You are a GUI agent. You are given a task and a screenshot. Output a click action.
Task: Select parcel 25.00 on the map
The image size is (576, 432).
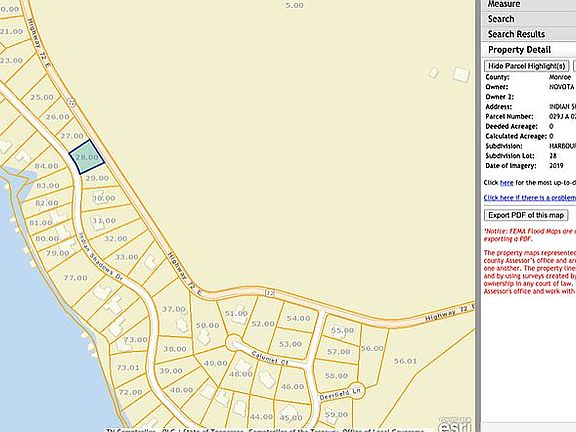tap(42, 97)
